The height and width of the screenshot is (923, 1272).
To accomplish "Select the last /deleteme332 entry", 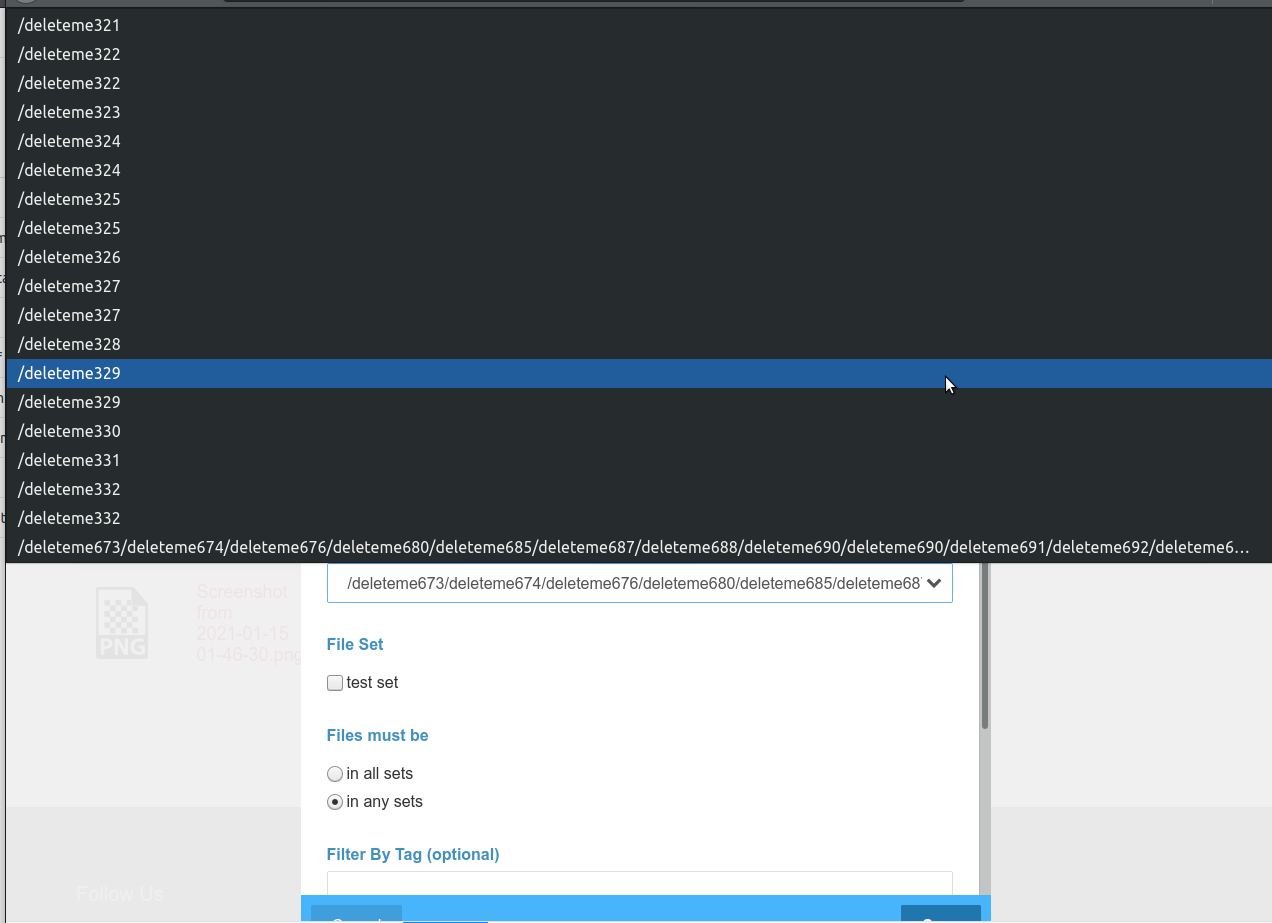I will point(68,518).
